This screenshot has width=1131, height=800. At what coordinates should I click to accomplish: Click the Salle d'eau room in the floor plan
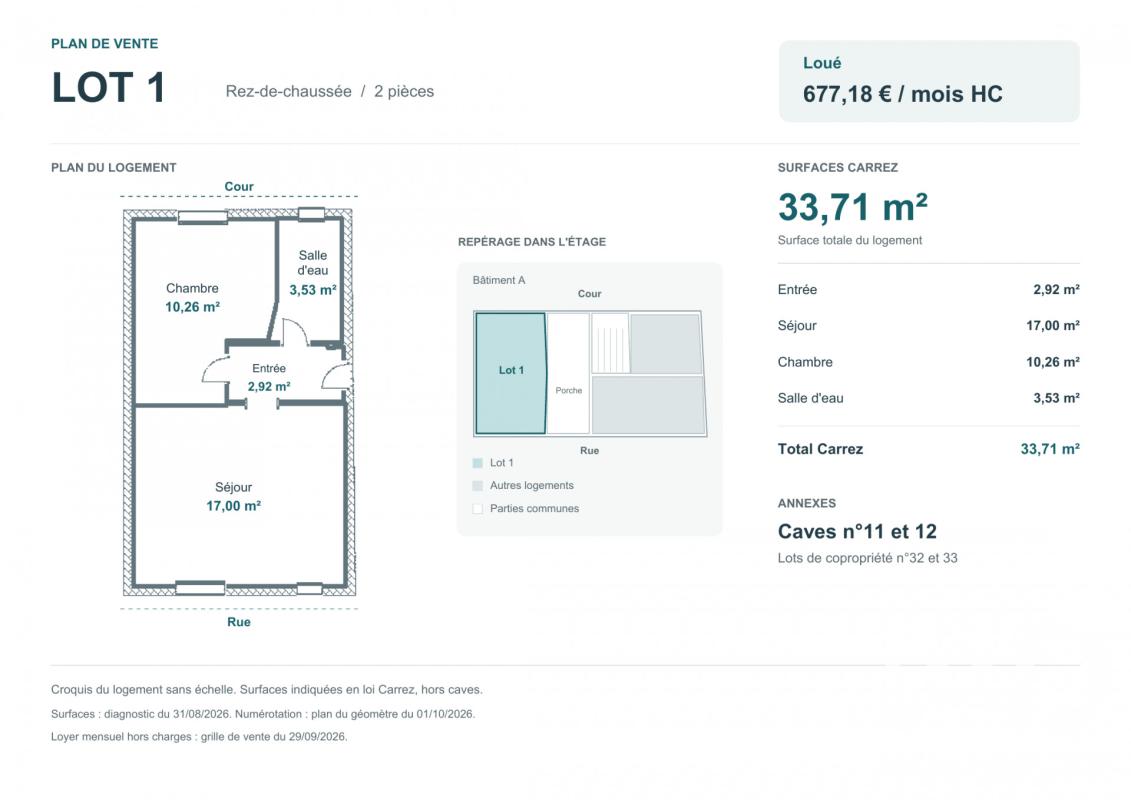pos(312,272)
